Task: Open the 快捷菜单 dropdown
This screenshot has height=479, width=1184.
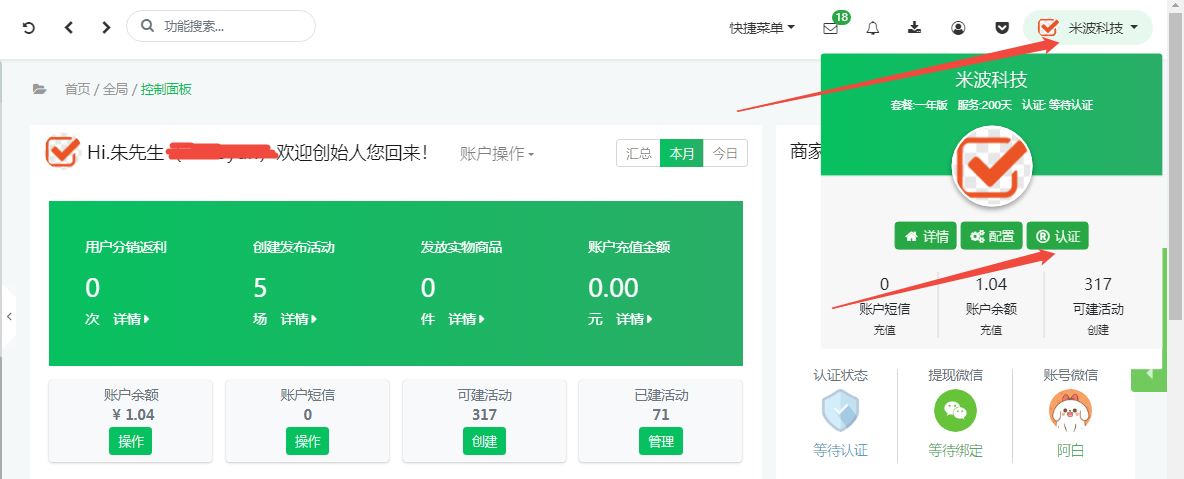Action: [x=762, y=28]
